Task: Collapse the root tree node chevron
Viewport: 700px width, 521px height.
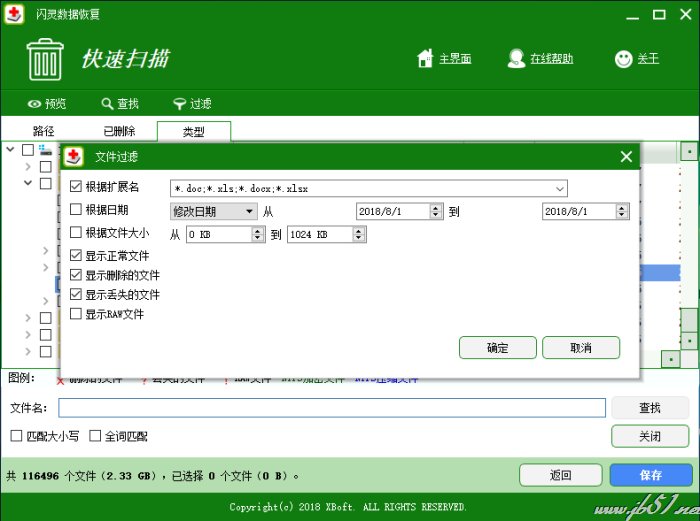Action: (x=11, y=150)
